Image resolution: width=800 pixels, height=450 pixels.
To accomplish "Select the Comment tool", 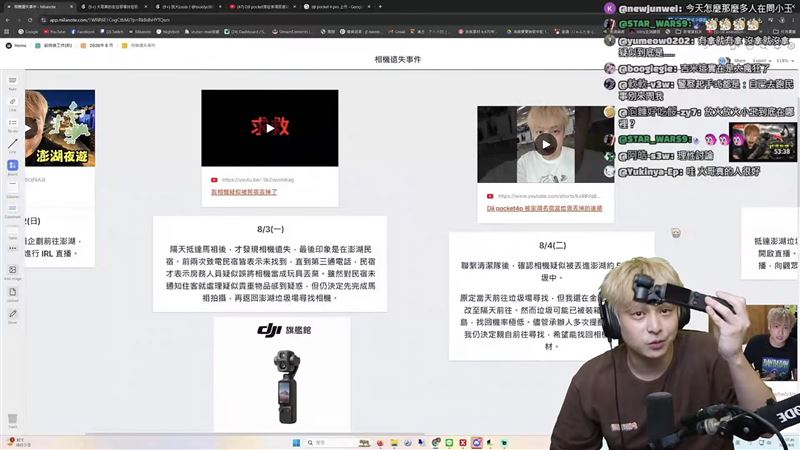I will 12,209.
